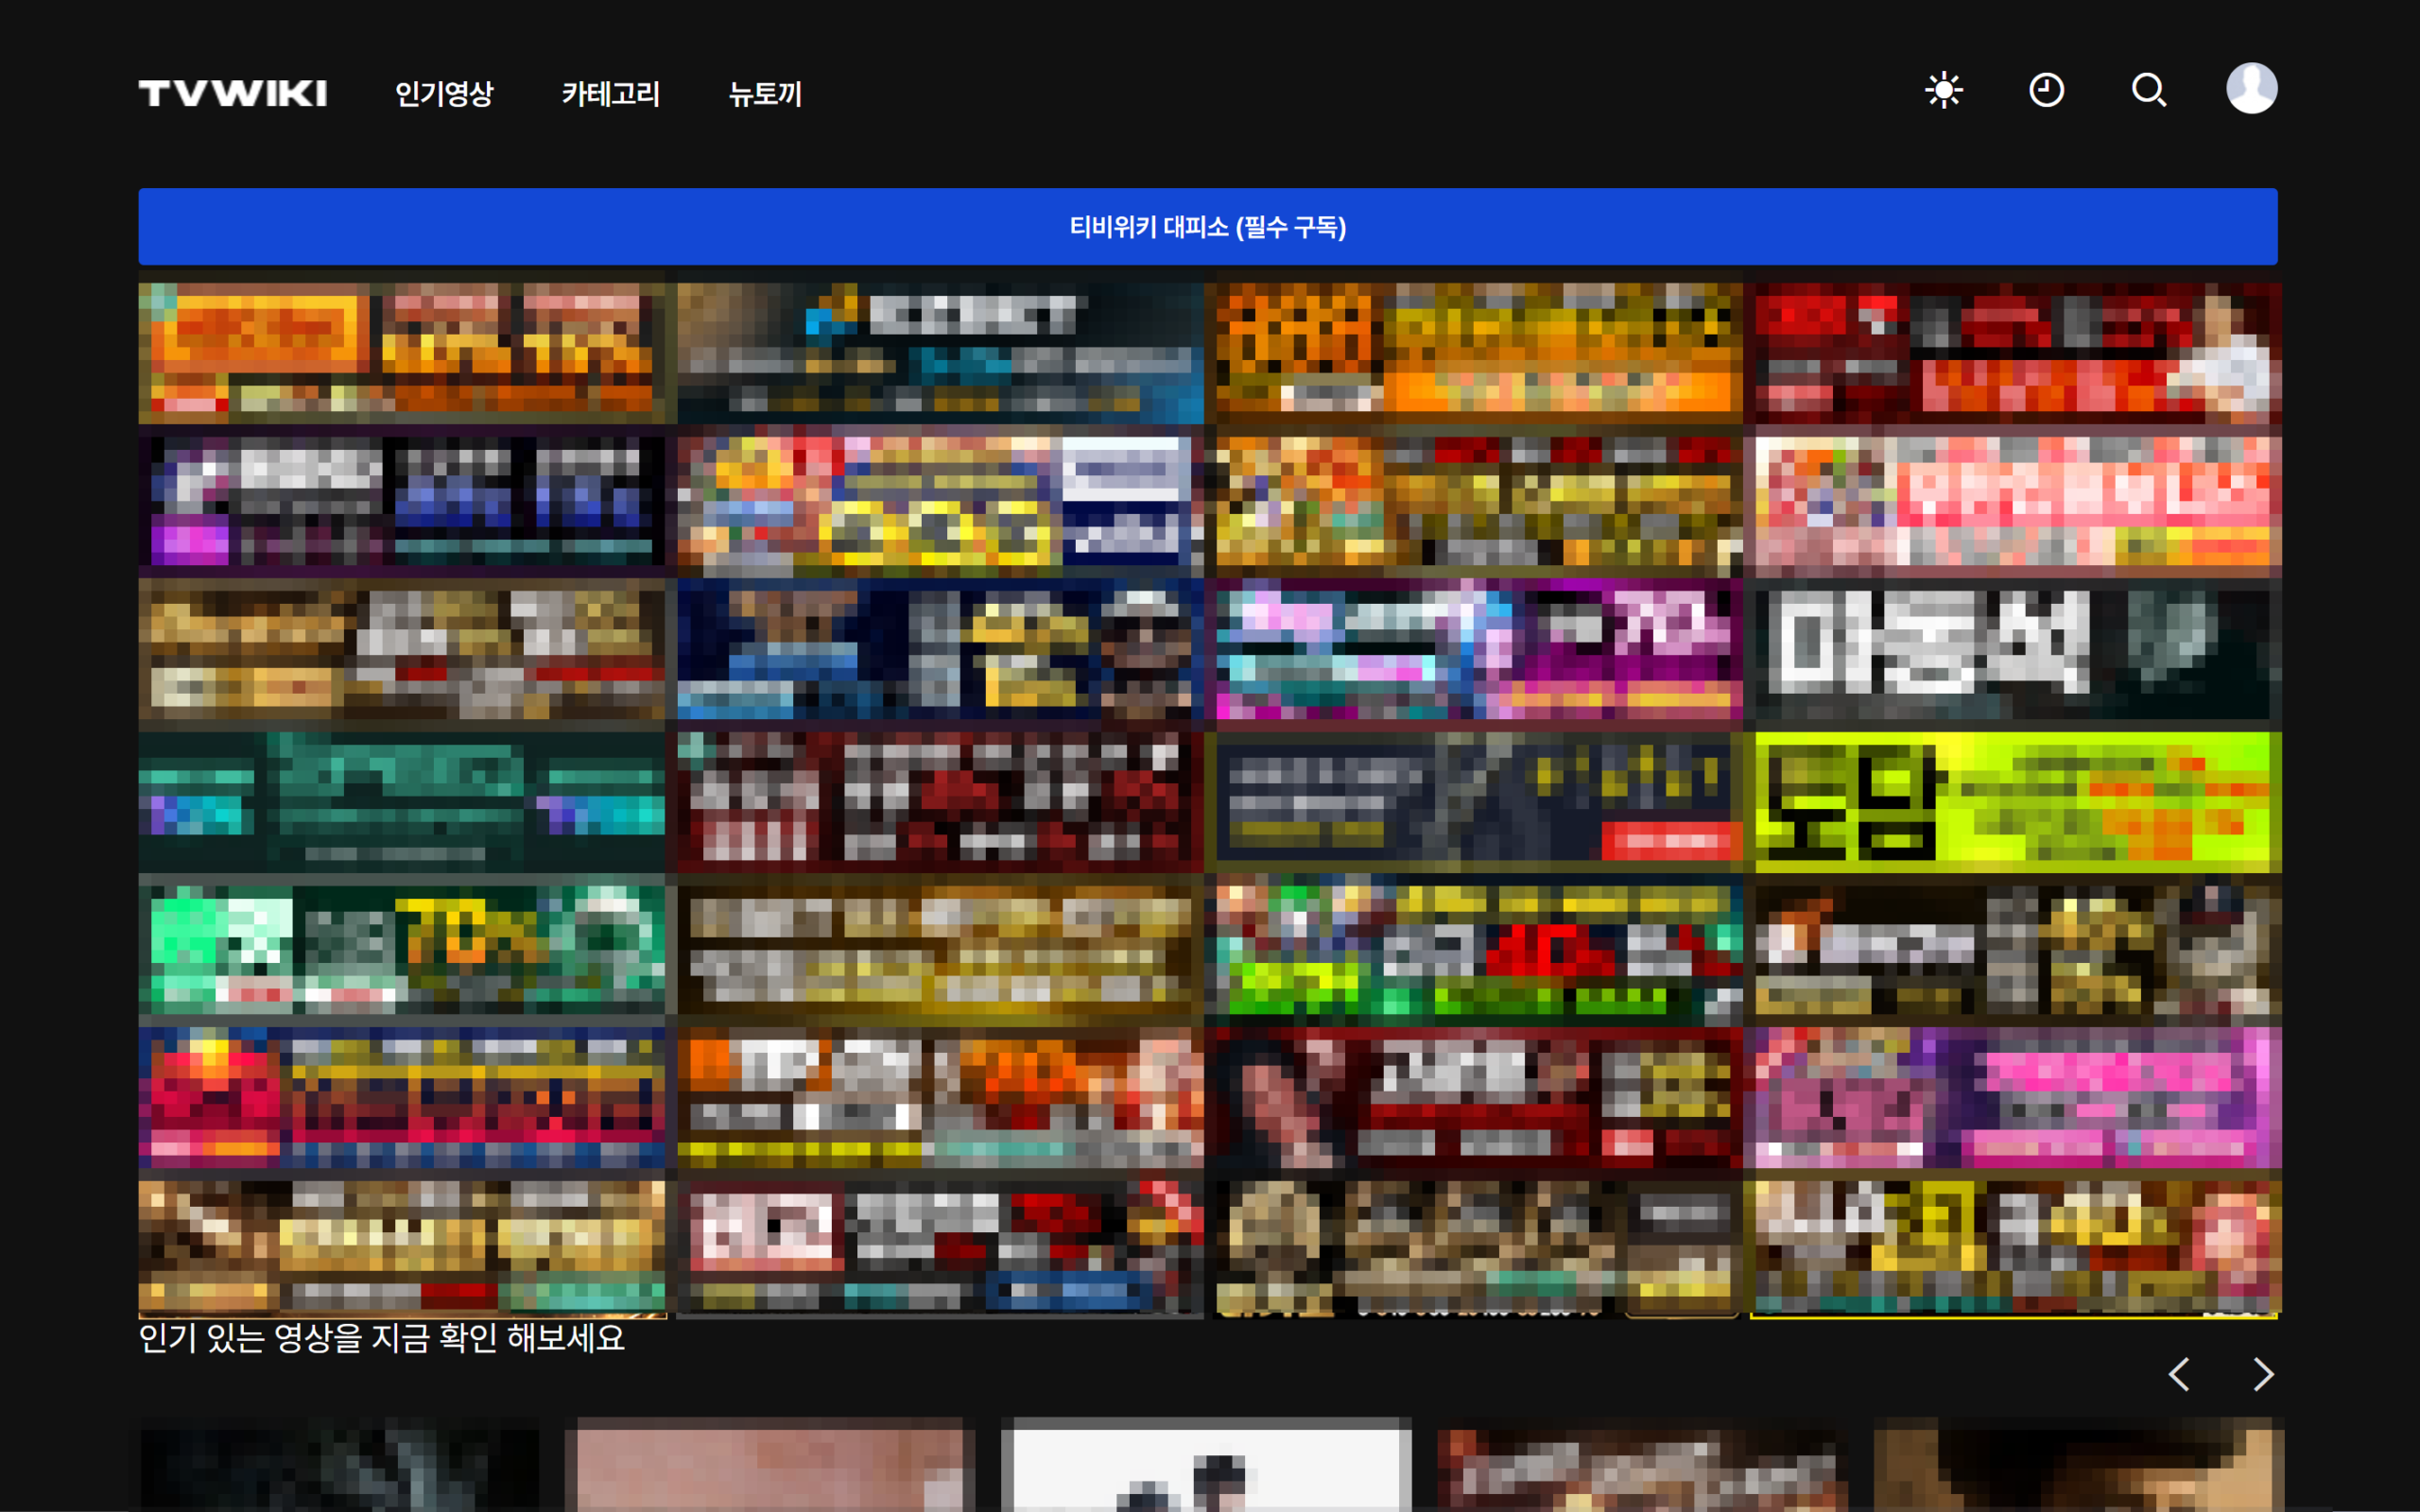Click the TVWIKI logo
The height and width of the screenshot is (1512, 2420).
232,93
